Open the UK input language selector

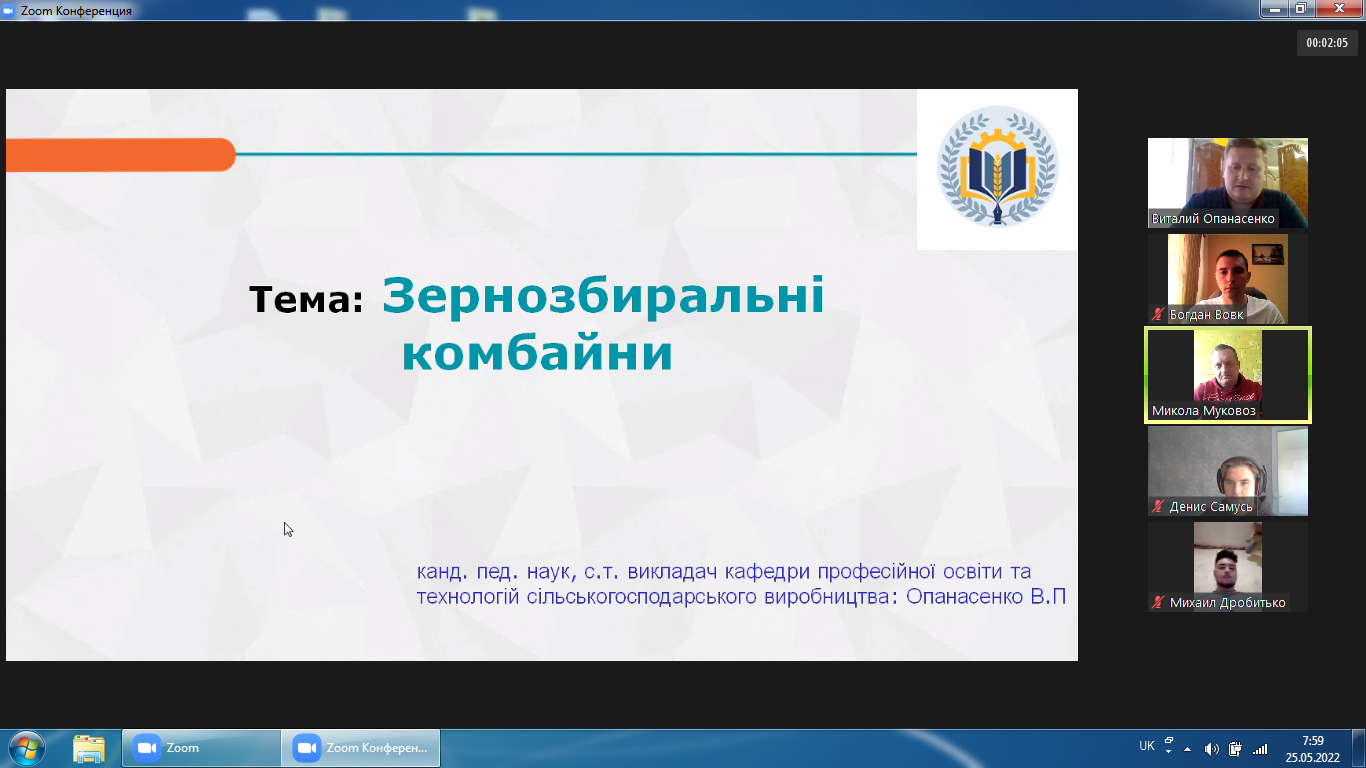(1146, 746)
